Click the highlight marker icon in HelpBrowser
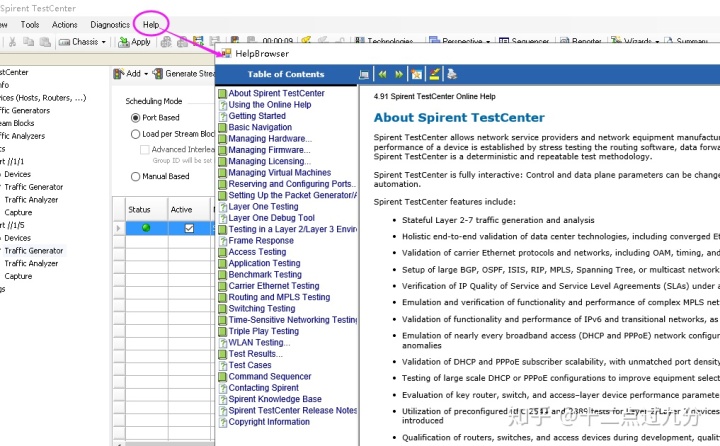 pyautogui.click(x=434, y=74)
